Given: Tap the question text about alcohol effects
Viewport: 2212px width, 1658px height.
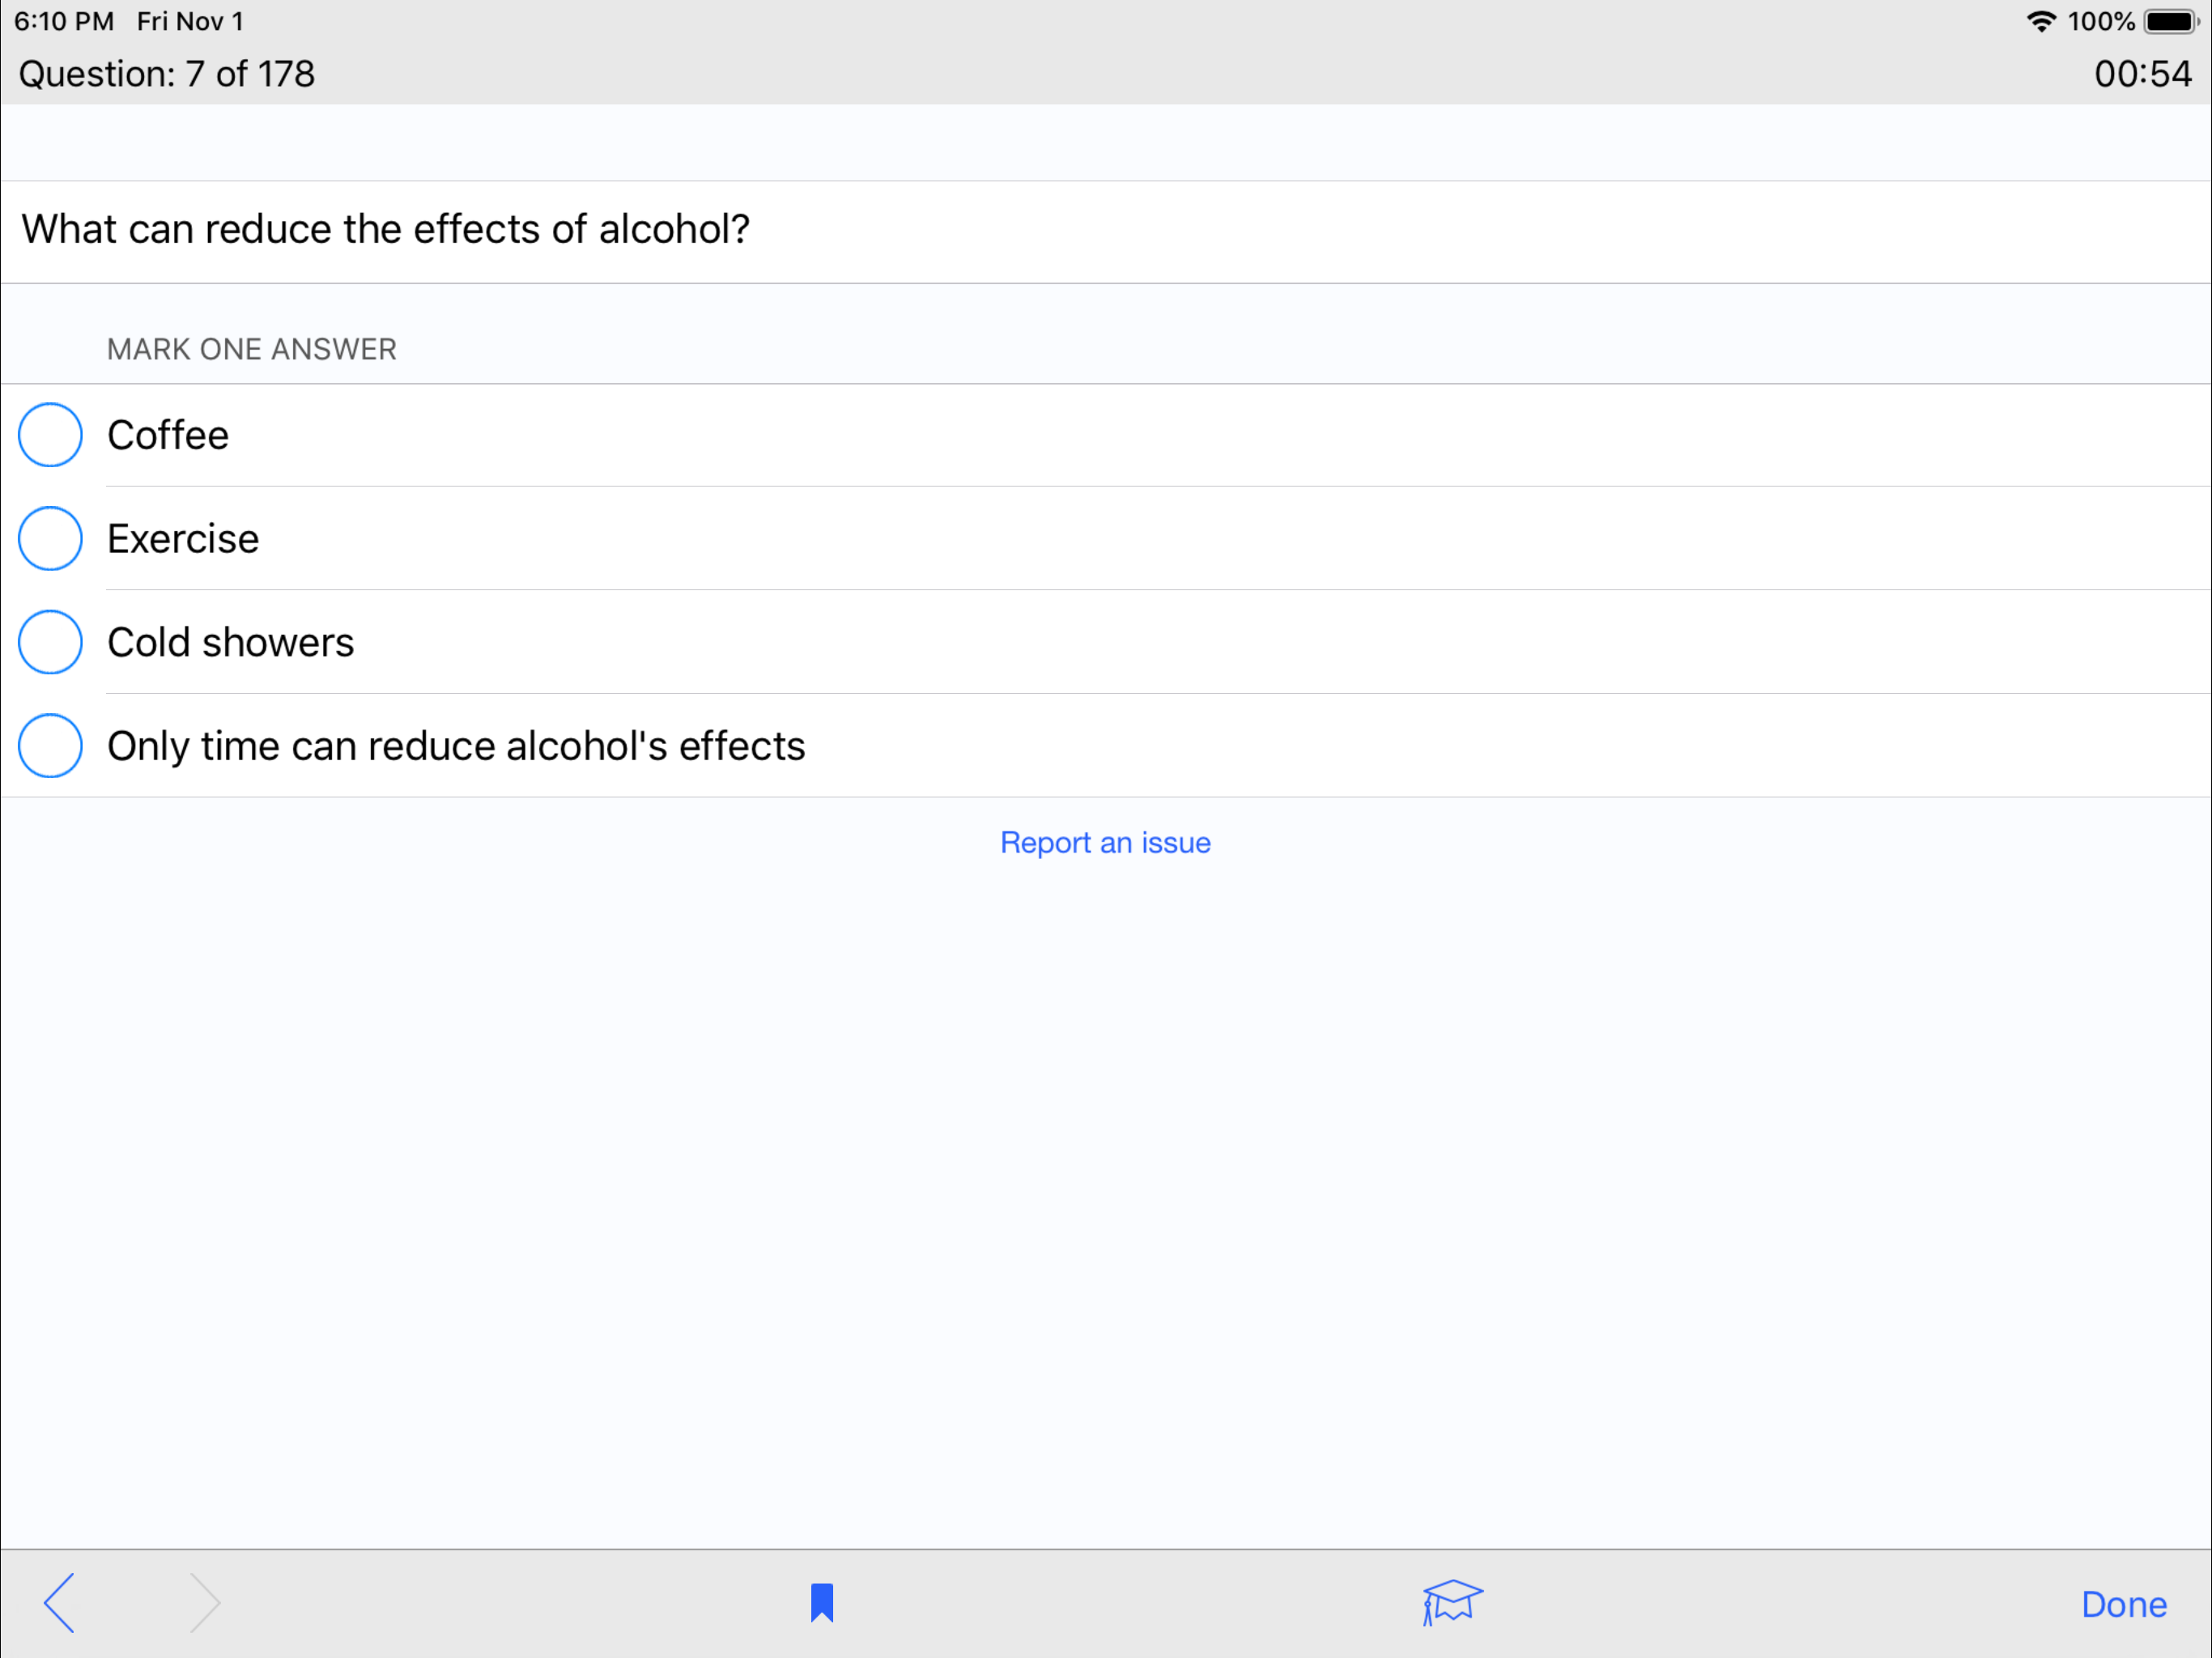Looking at the screenshot, I should [x=385, y=229].
